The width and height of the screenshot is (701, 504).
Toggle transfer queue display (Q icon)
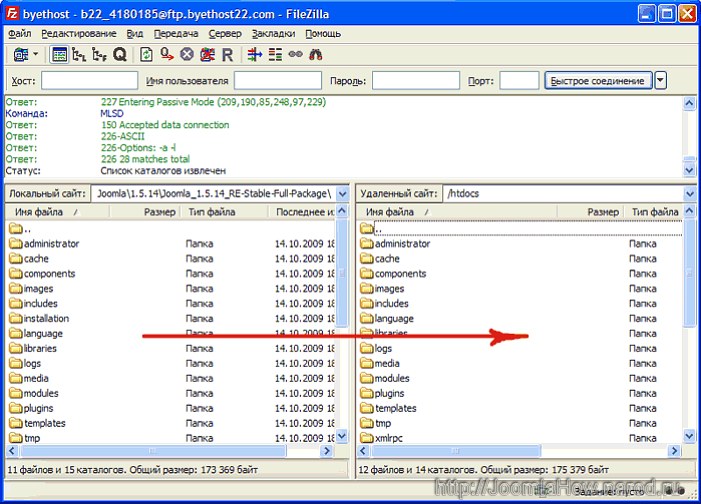coord(119,55)
